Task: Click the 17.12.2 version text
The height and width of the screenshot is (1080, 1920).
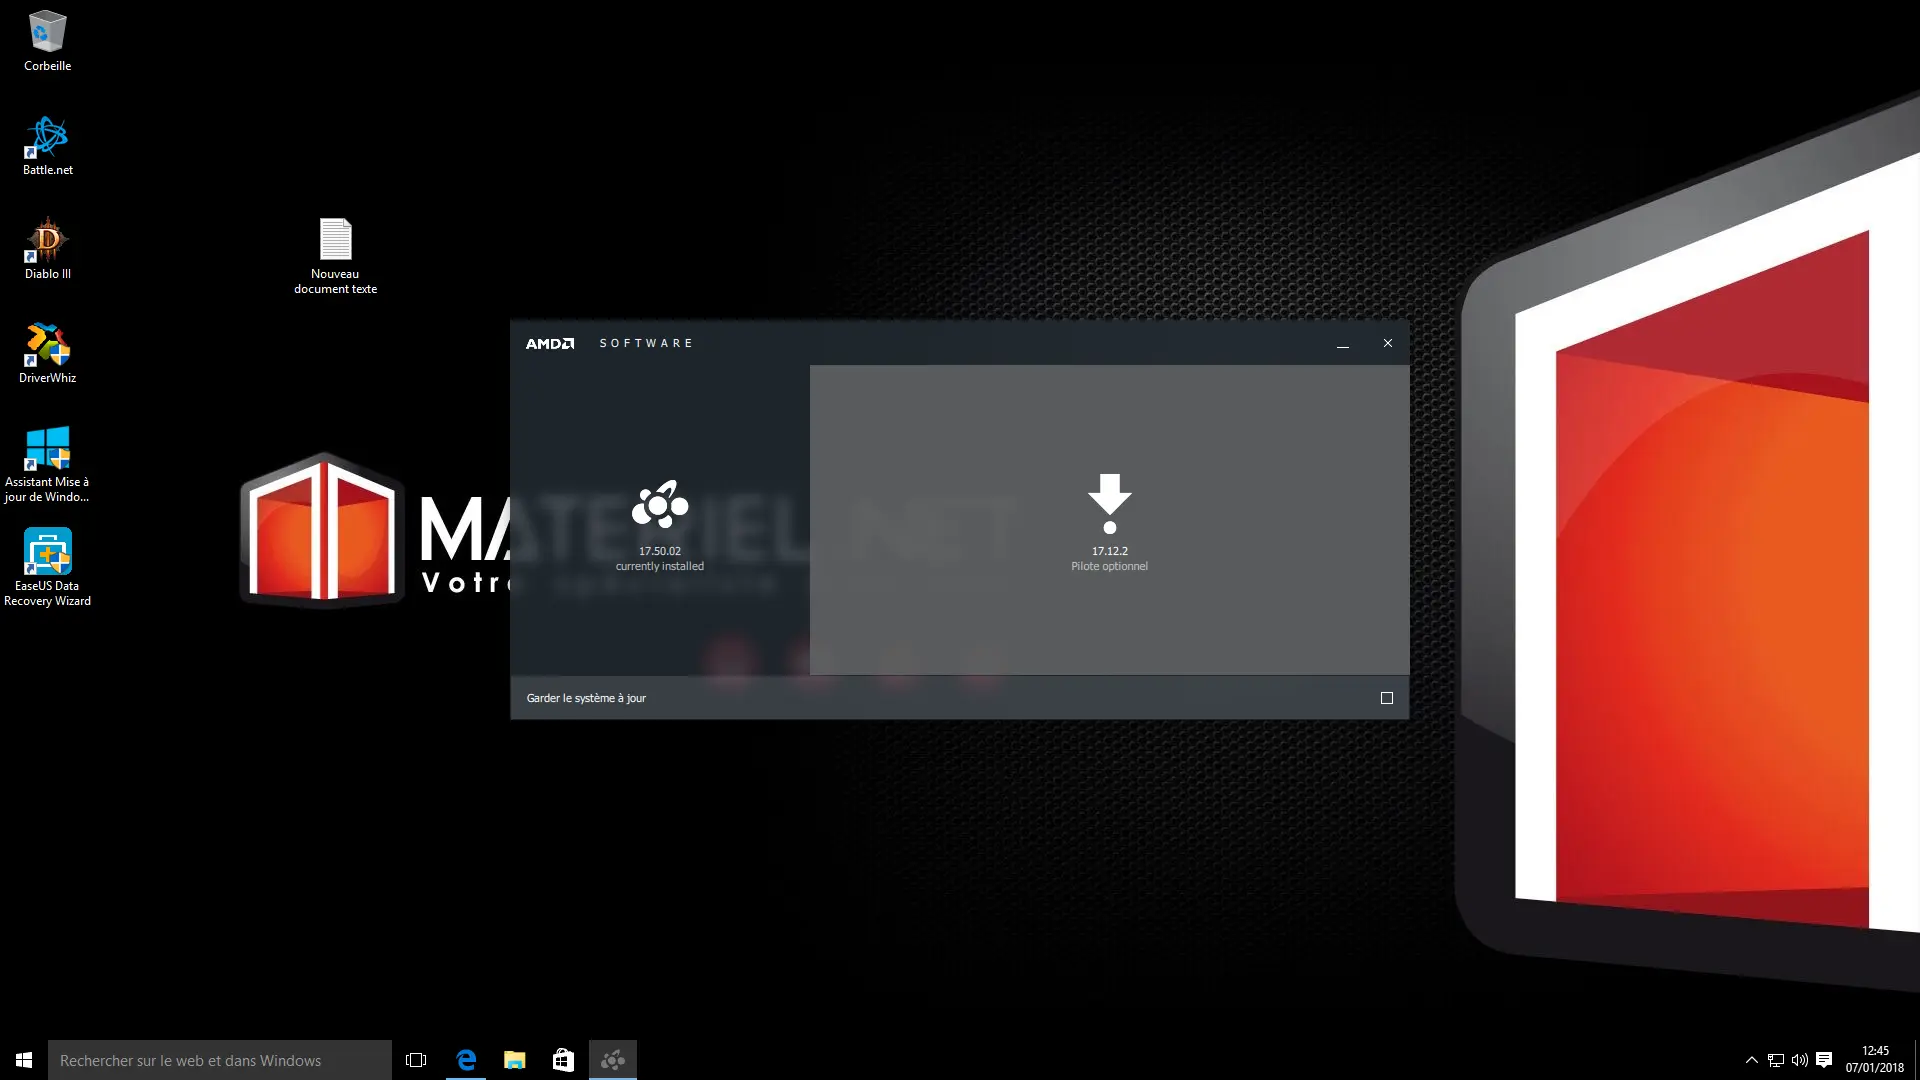Action: 1110,551
